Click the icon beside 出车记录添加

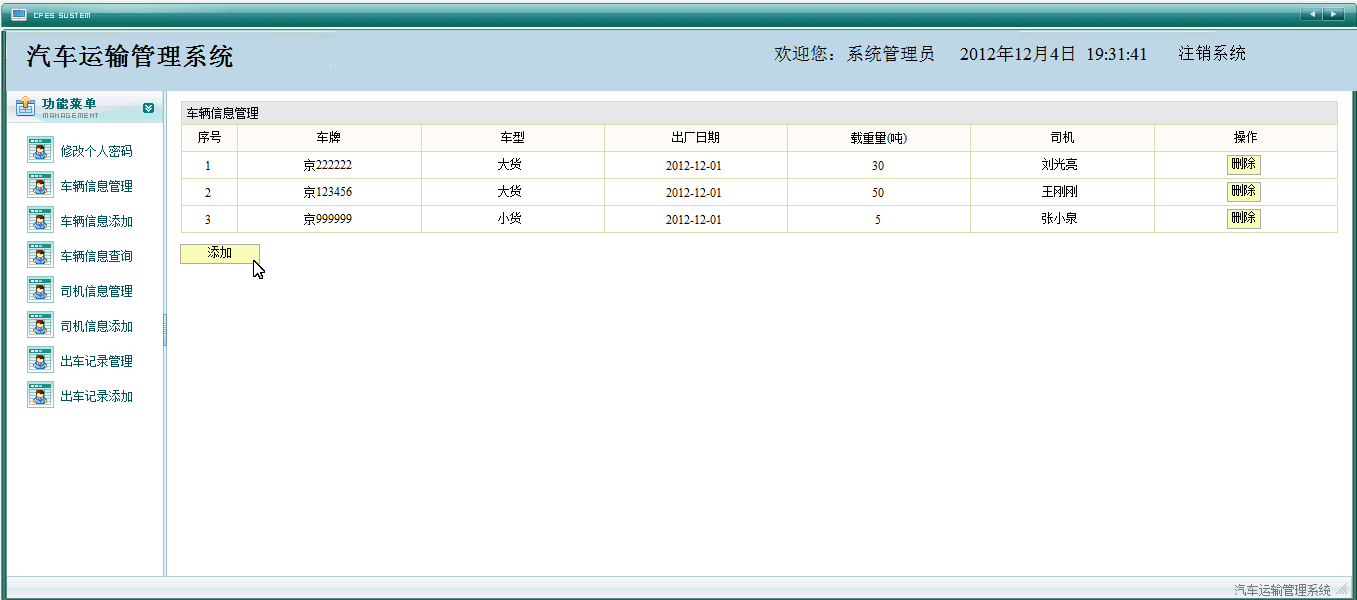coord(40,396)
